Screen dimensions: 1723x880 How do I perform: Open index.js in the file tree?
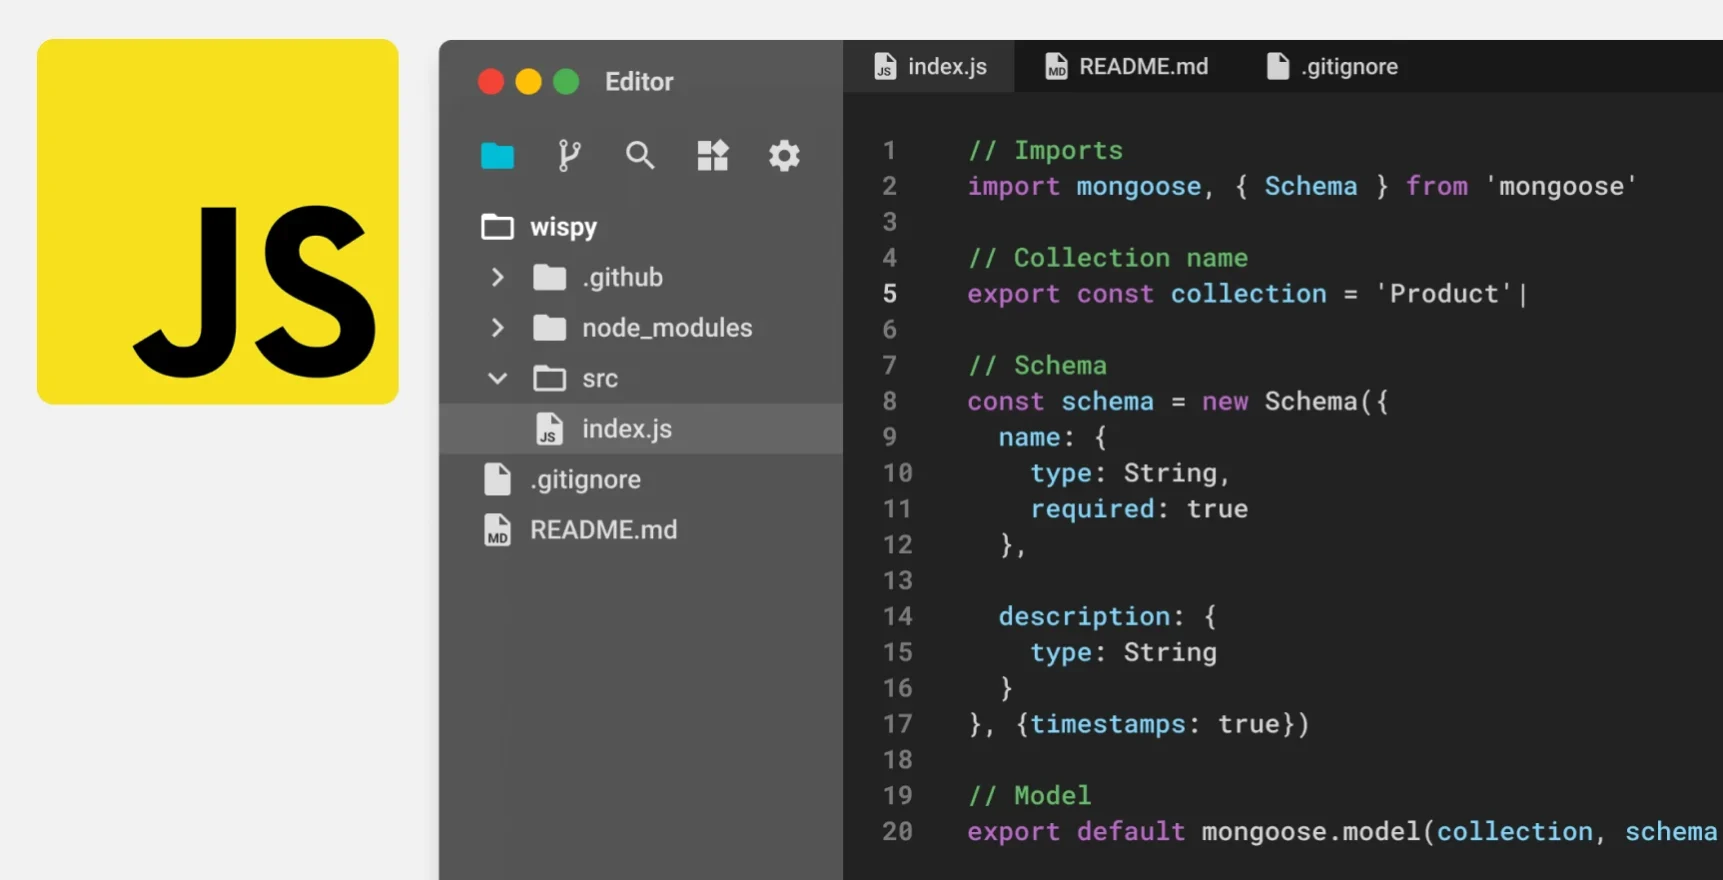[641, 429]
